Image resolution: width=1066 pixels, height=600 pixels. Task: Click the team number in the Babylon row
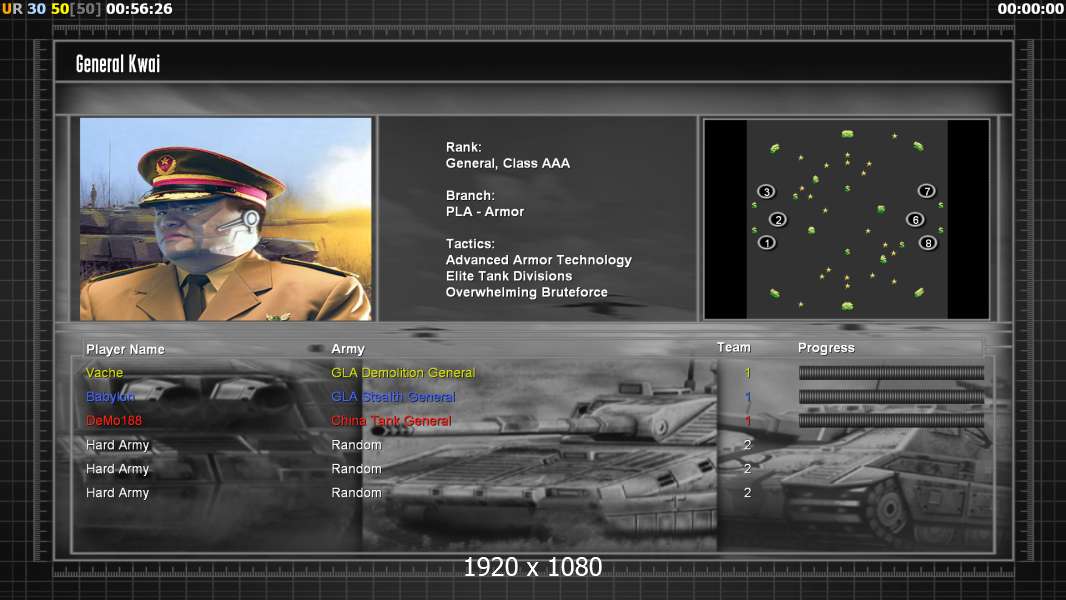tap(747, 397)
